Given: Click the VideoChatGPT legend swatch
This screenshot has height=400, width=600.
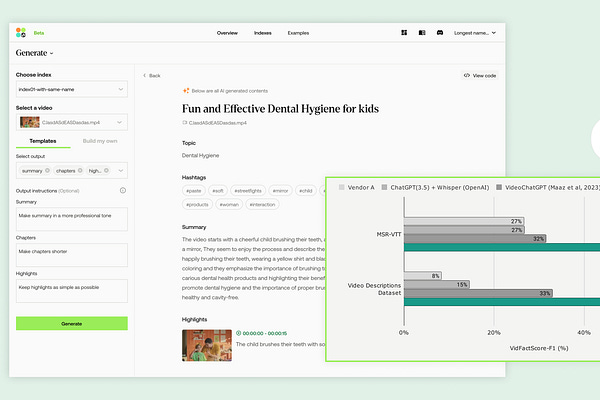Looking at the screenshot, I should point(499,187).
